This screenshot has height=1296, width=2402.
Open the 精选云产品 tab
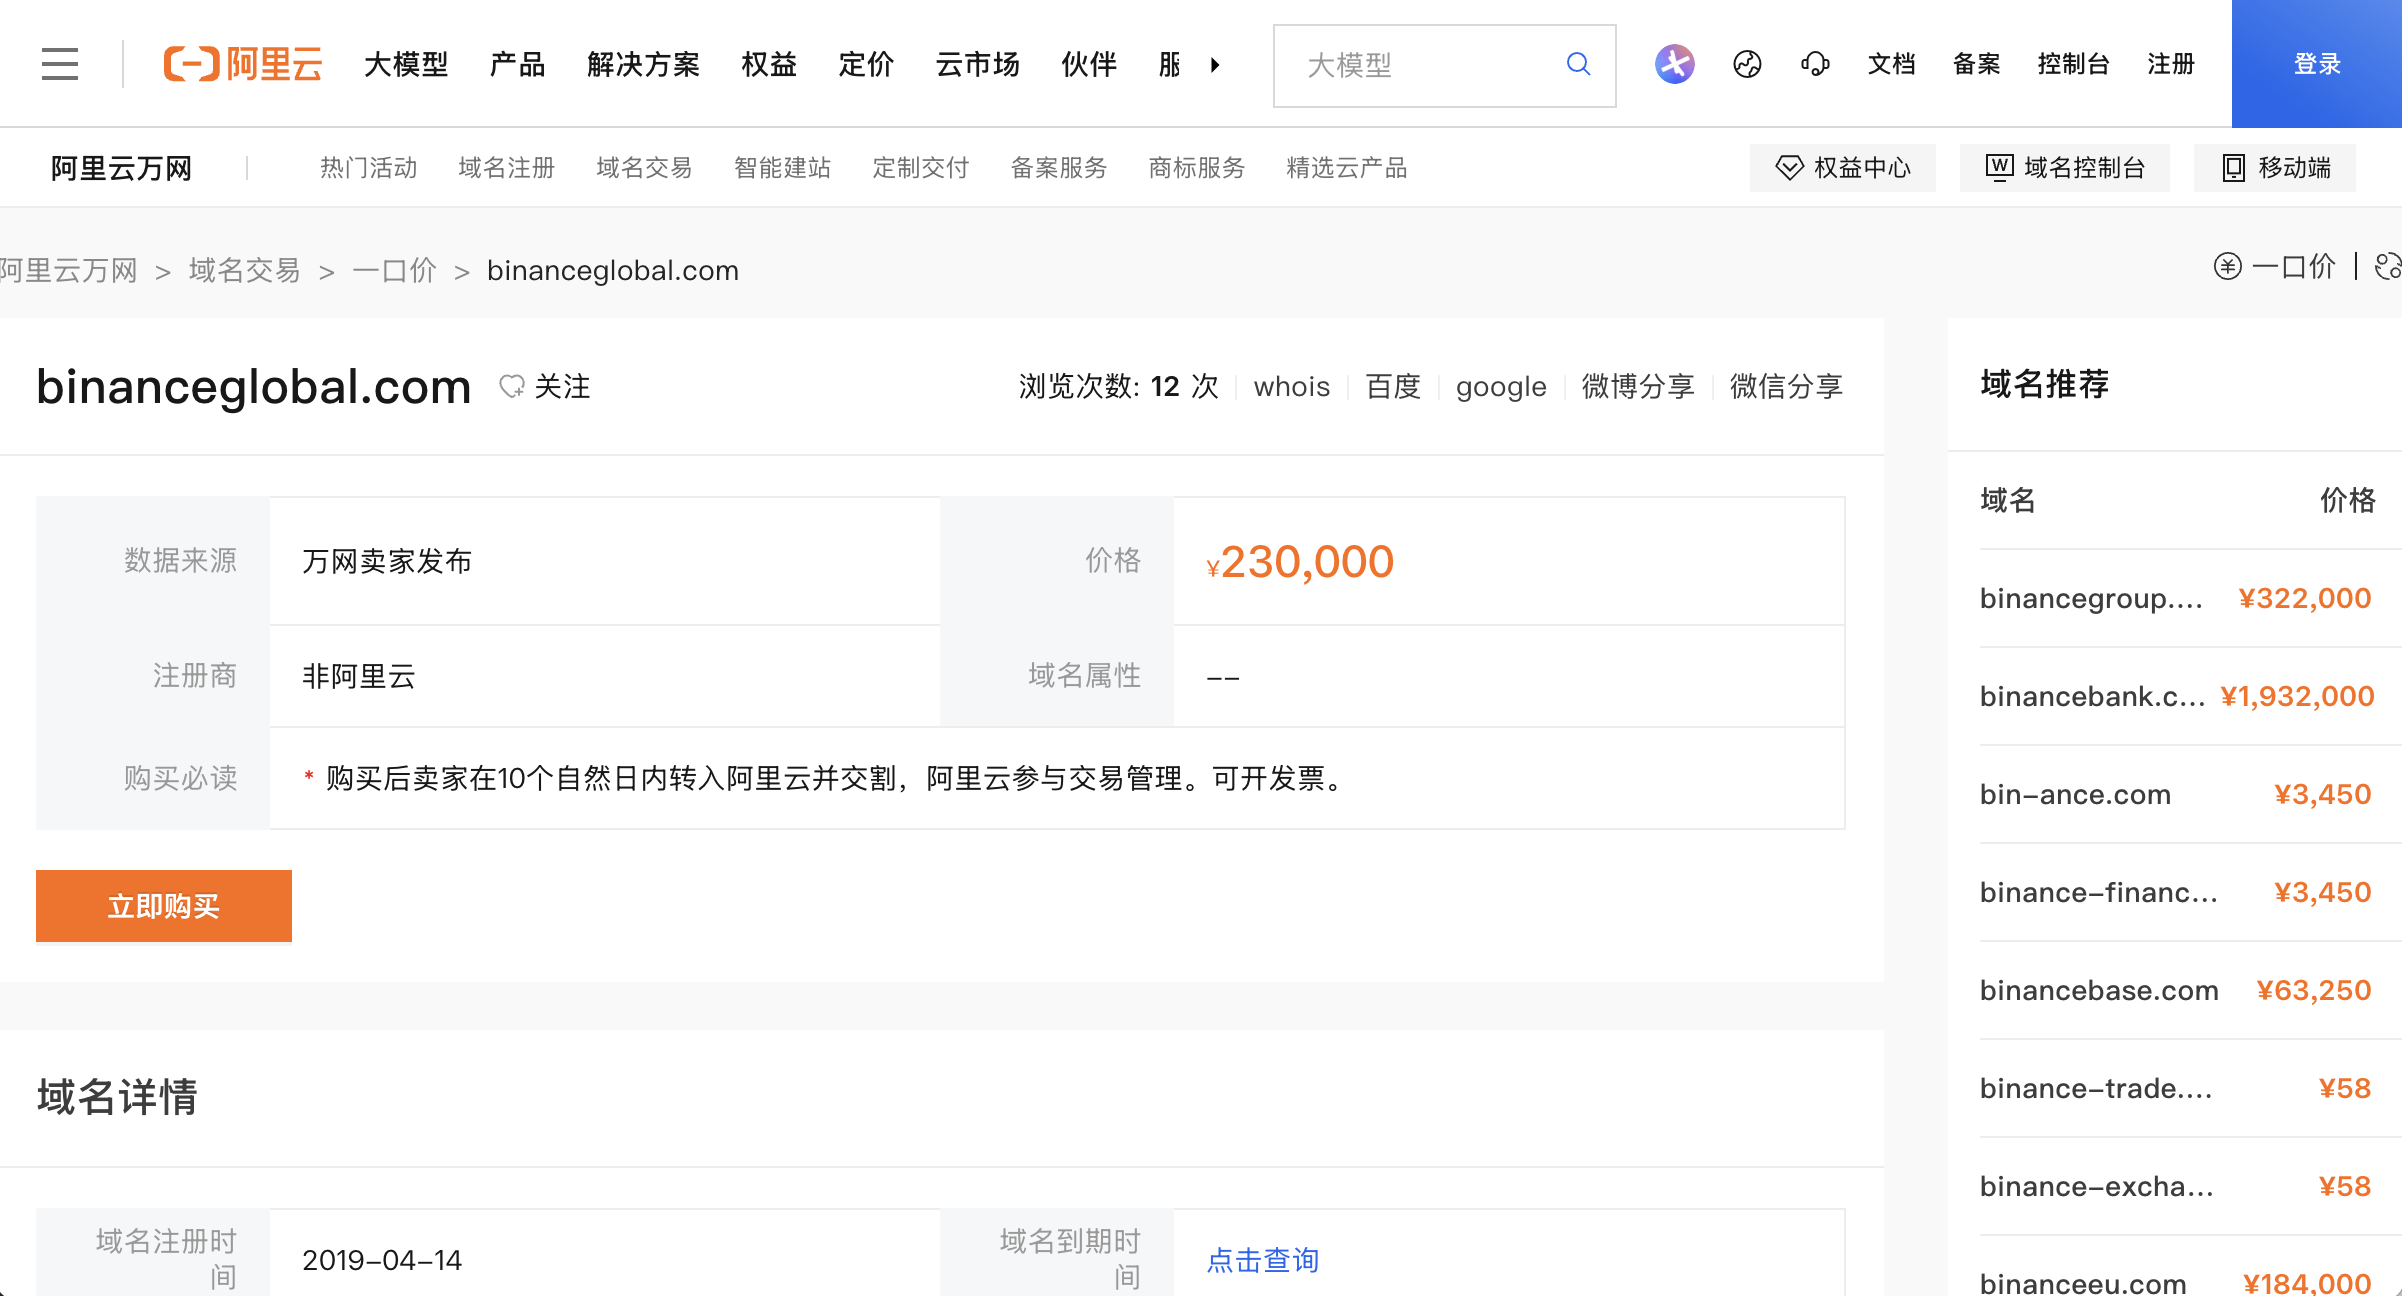click(x=1347, y=167)
